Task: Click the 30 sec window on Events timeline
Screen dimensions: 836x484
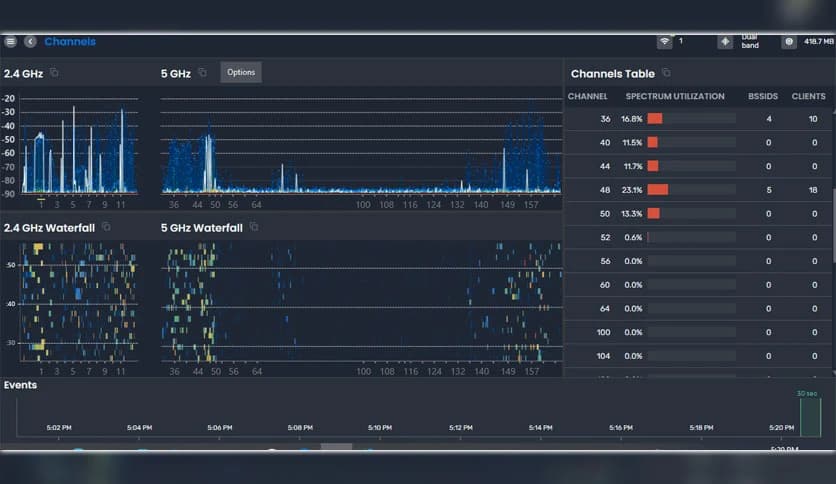Action: pyautogui.click(x=810, y=417)
